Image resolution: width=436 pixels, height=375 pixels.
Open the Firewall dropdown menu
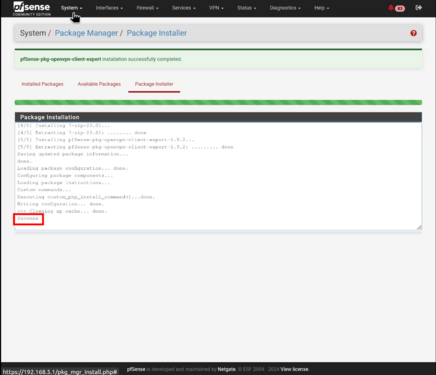(x=147, y=8)
